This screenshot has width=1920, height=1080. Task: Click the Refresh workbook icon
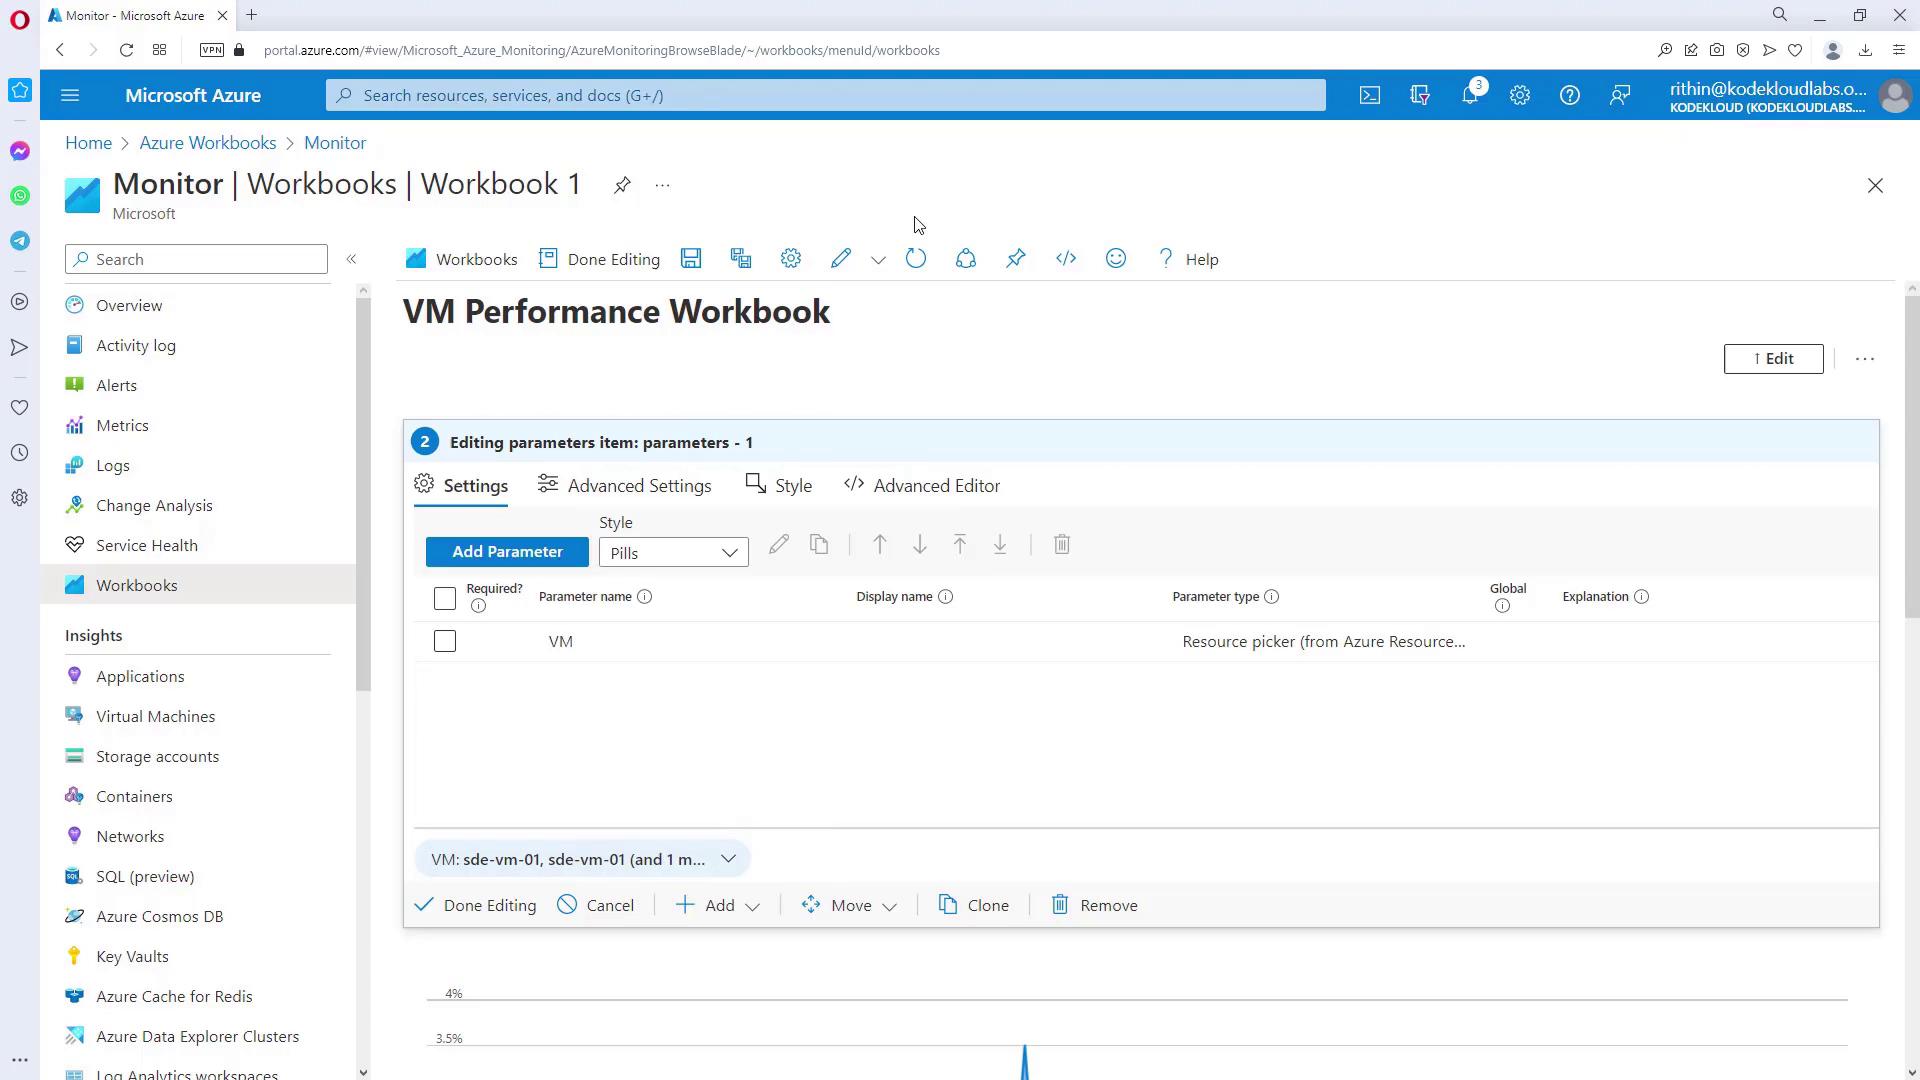[916, 259]
